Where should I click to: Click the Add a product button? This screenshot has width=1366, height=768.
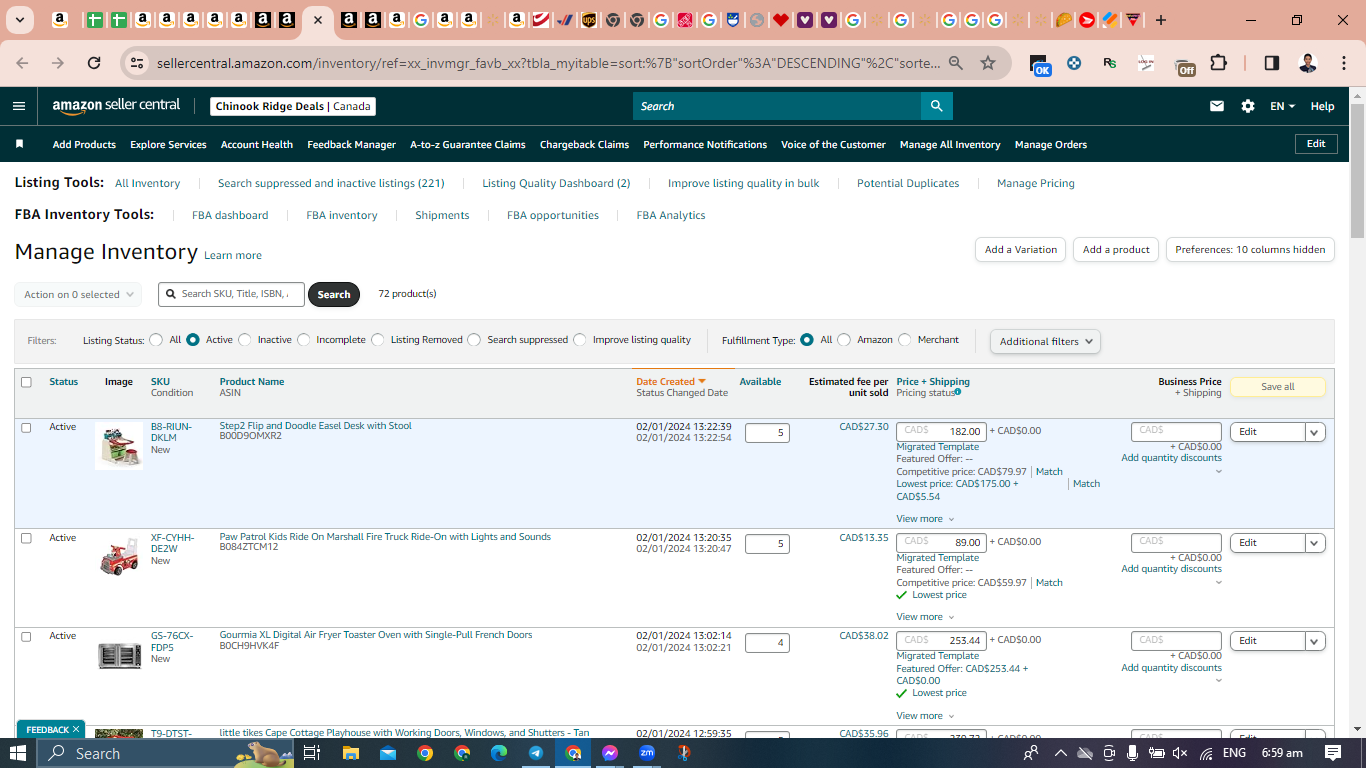(x=1116, y=250)
